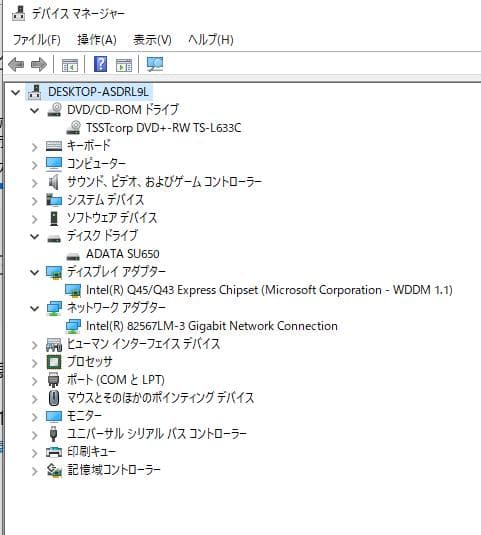
Task: Select Intel(R) 82567LM-3 Gigabit Network Connection text
Action: (x=212, y=326)
